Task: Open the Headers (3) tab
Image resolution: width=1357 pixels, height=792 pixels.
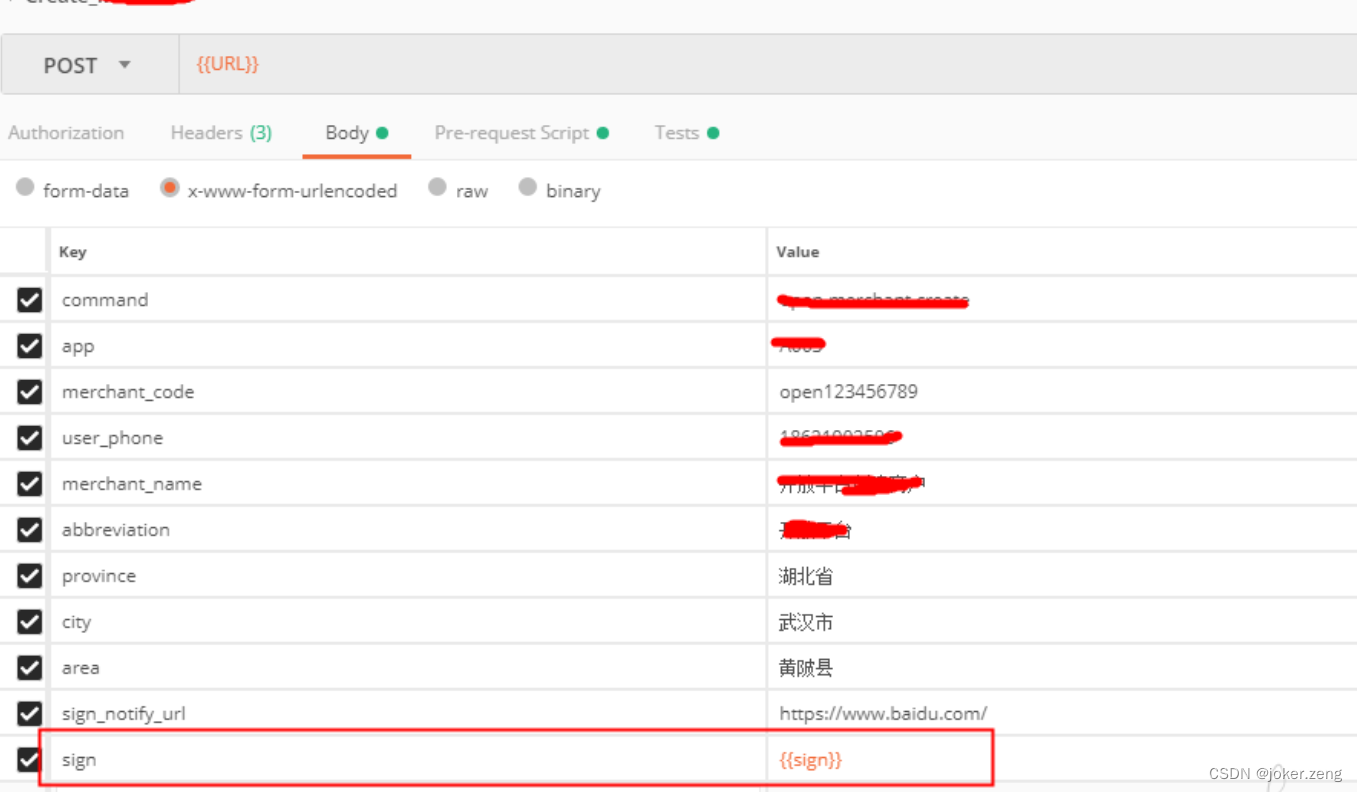Action: click(220, 132)
